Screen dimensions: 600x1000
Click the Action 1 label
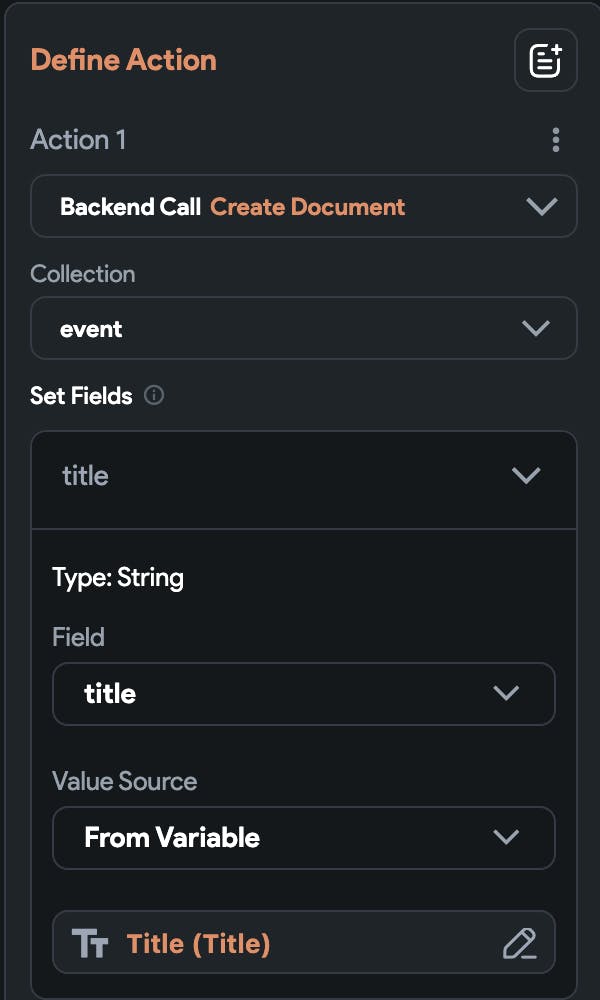(78, 140)
